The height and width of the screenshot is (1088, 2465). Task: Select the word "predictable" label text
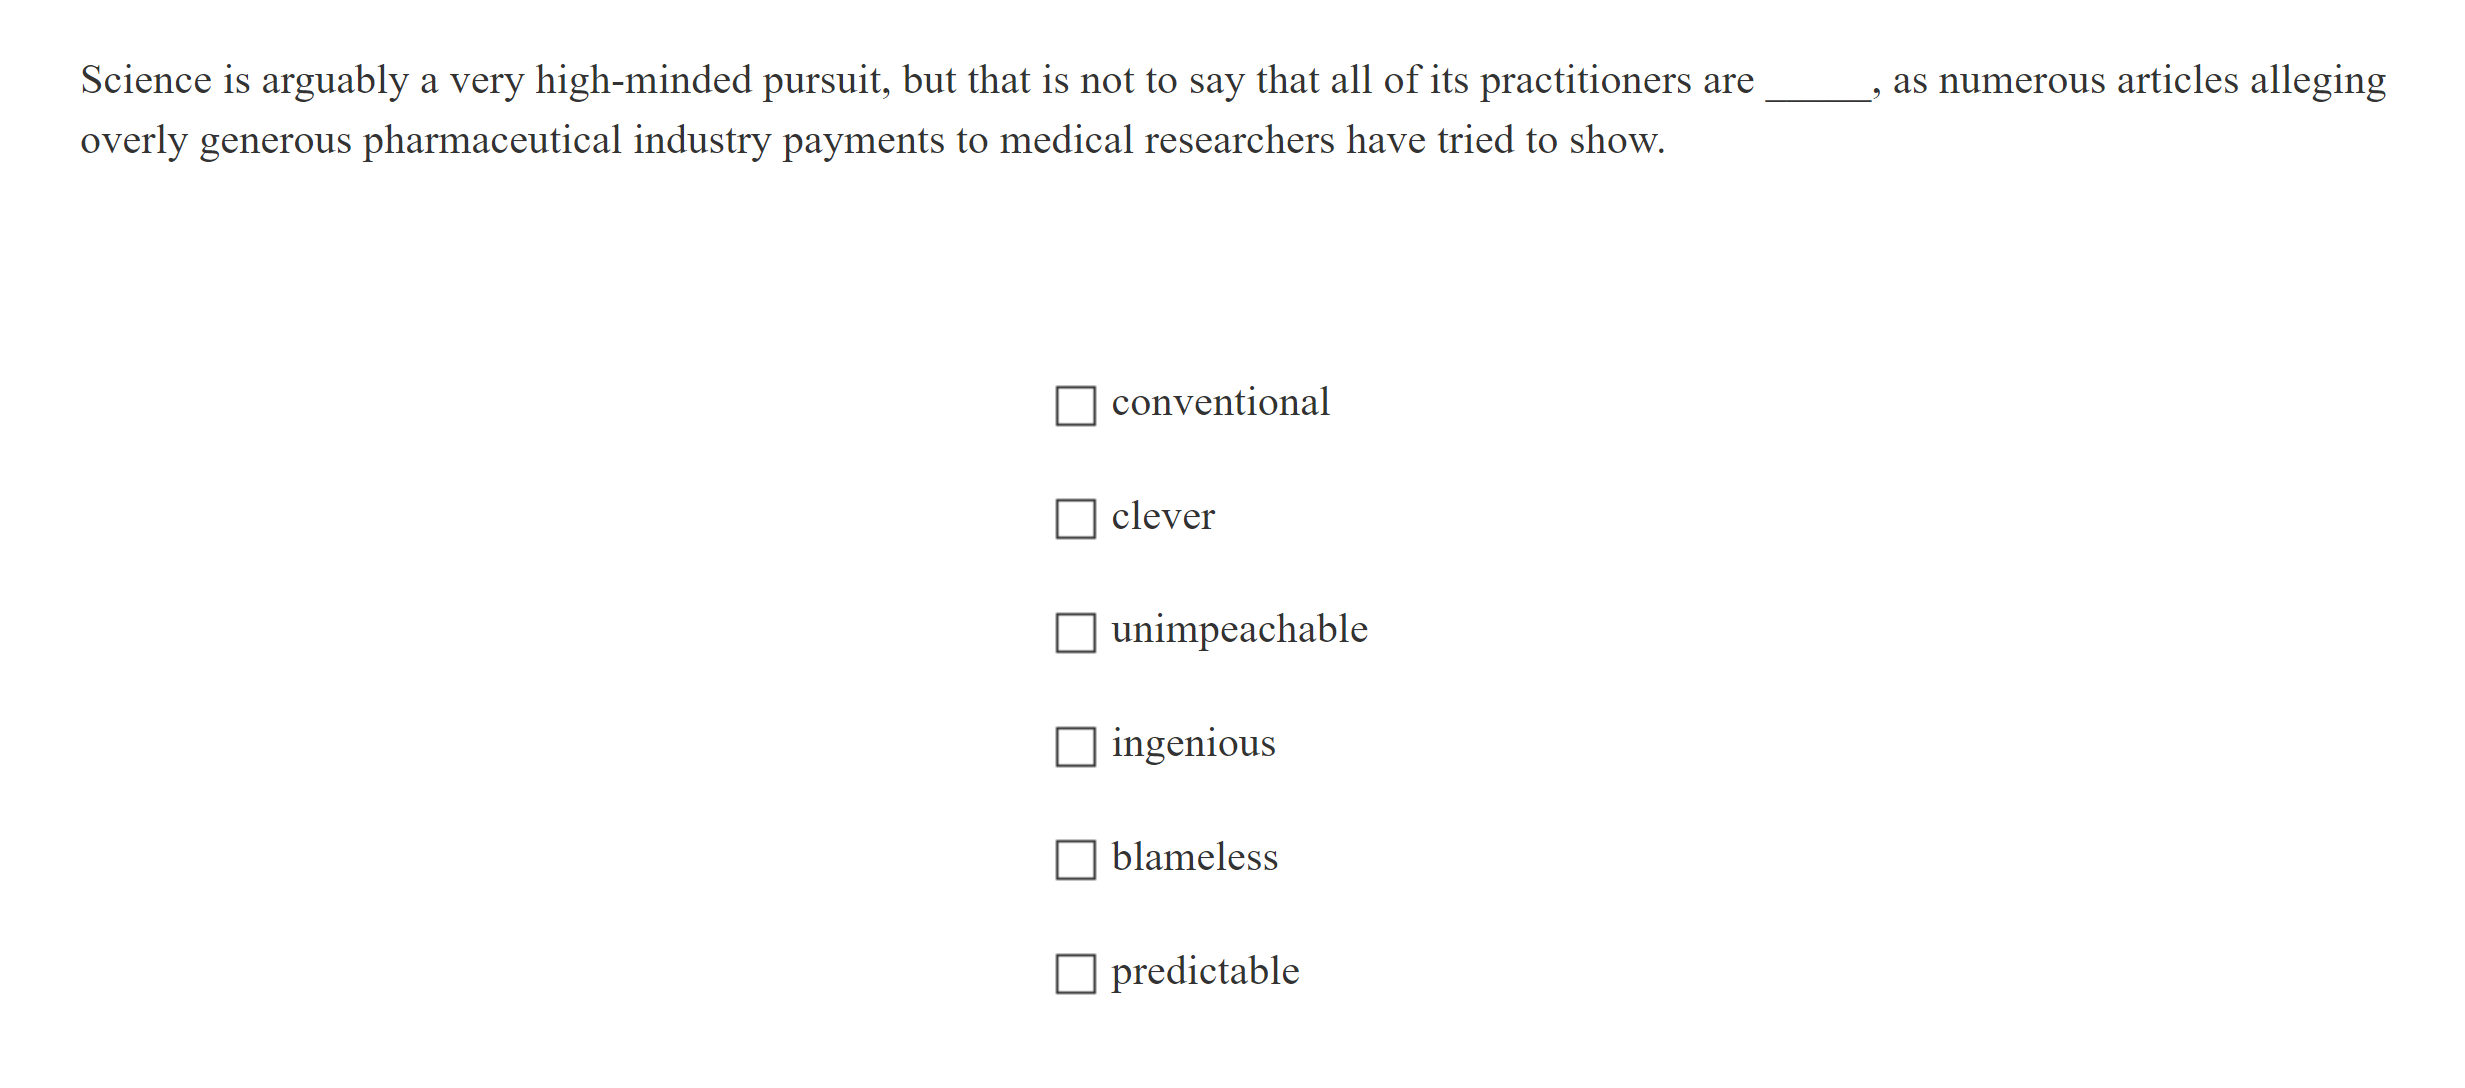click(x=1205, y=970)
